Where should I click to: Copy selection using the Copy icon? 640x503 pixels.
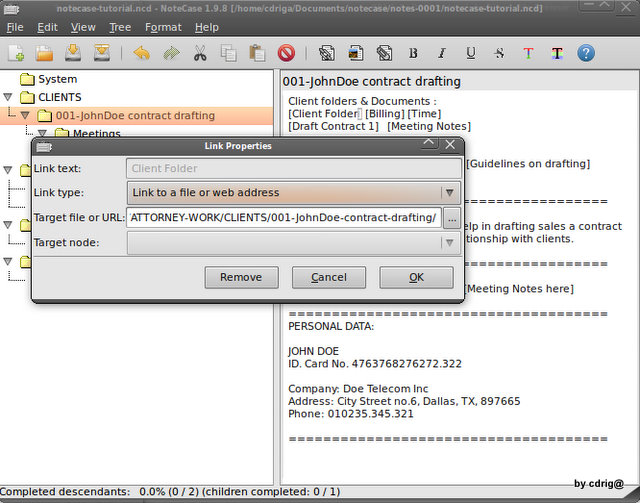229,53
